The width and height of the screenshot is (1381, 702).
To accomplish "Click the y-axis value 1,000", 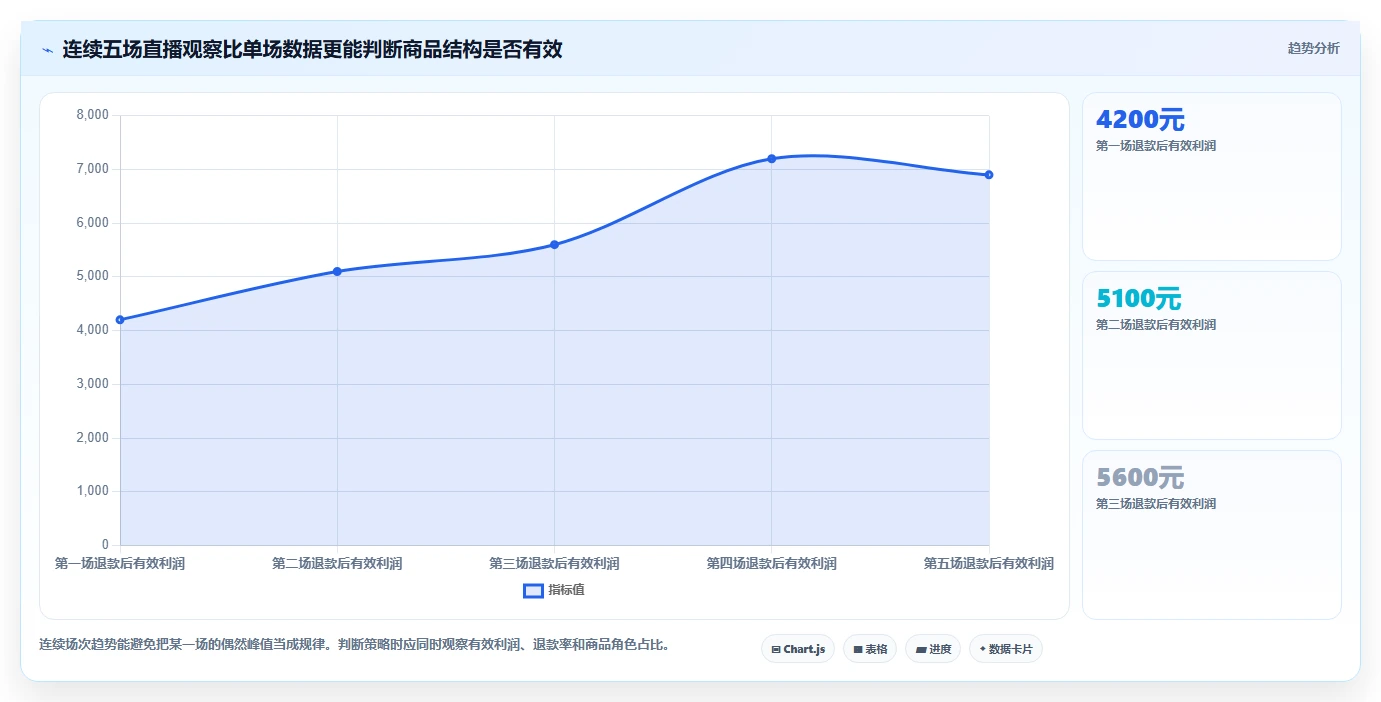I will point(92,491).
